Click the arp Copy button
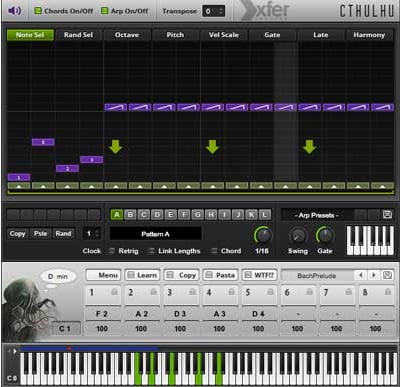 pyautogui.click(x=17, y=234)
